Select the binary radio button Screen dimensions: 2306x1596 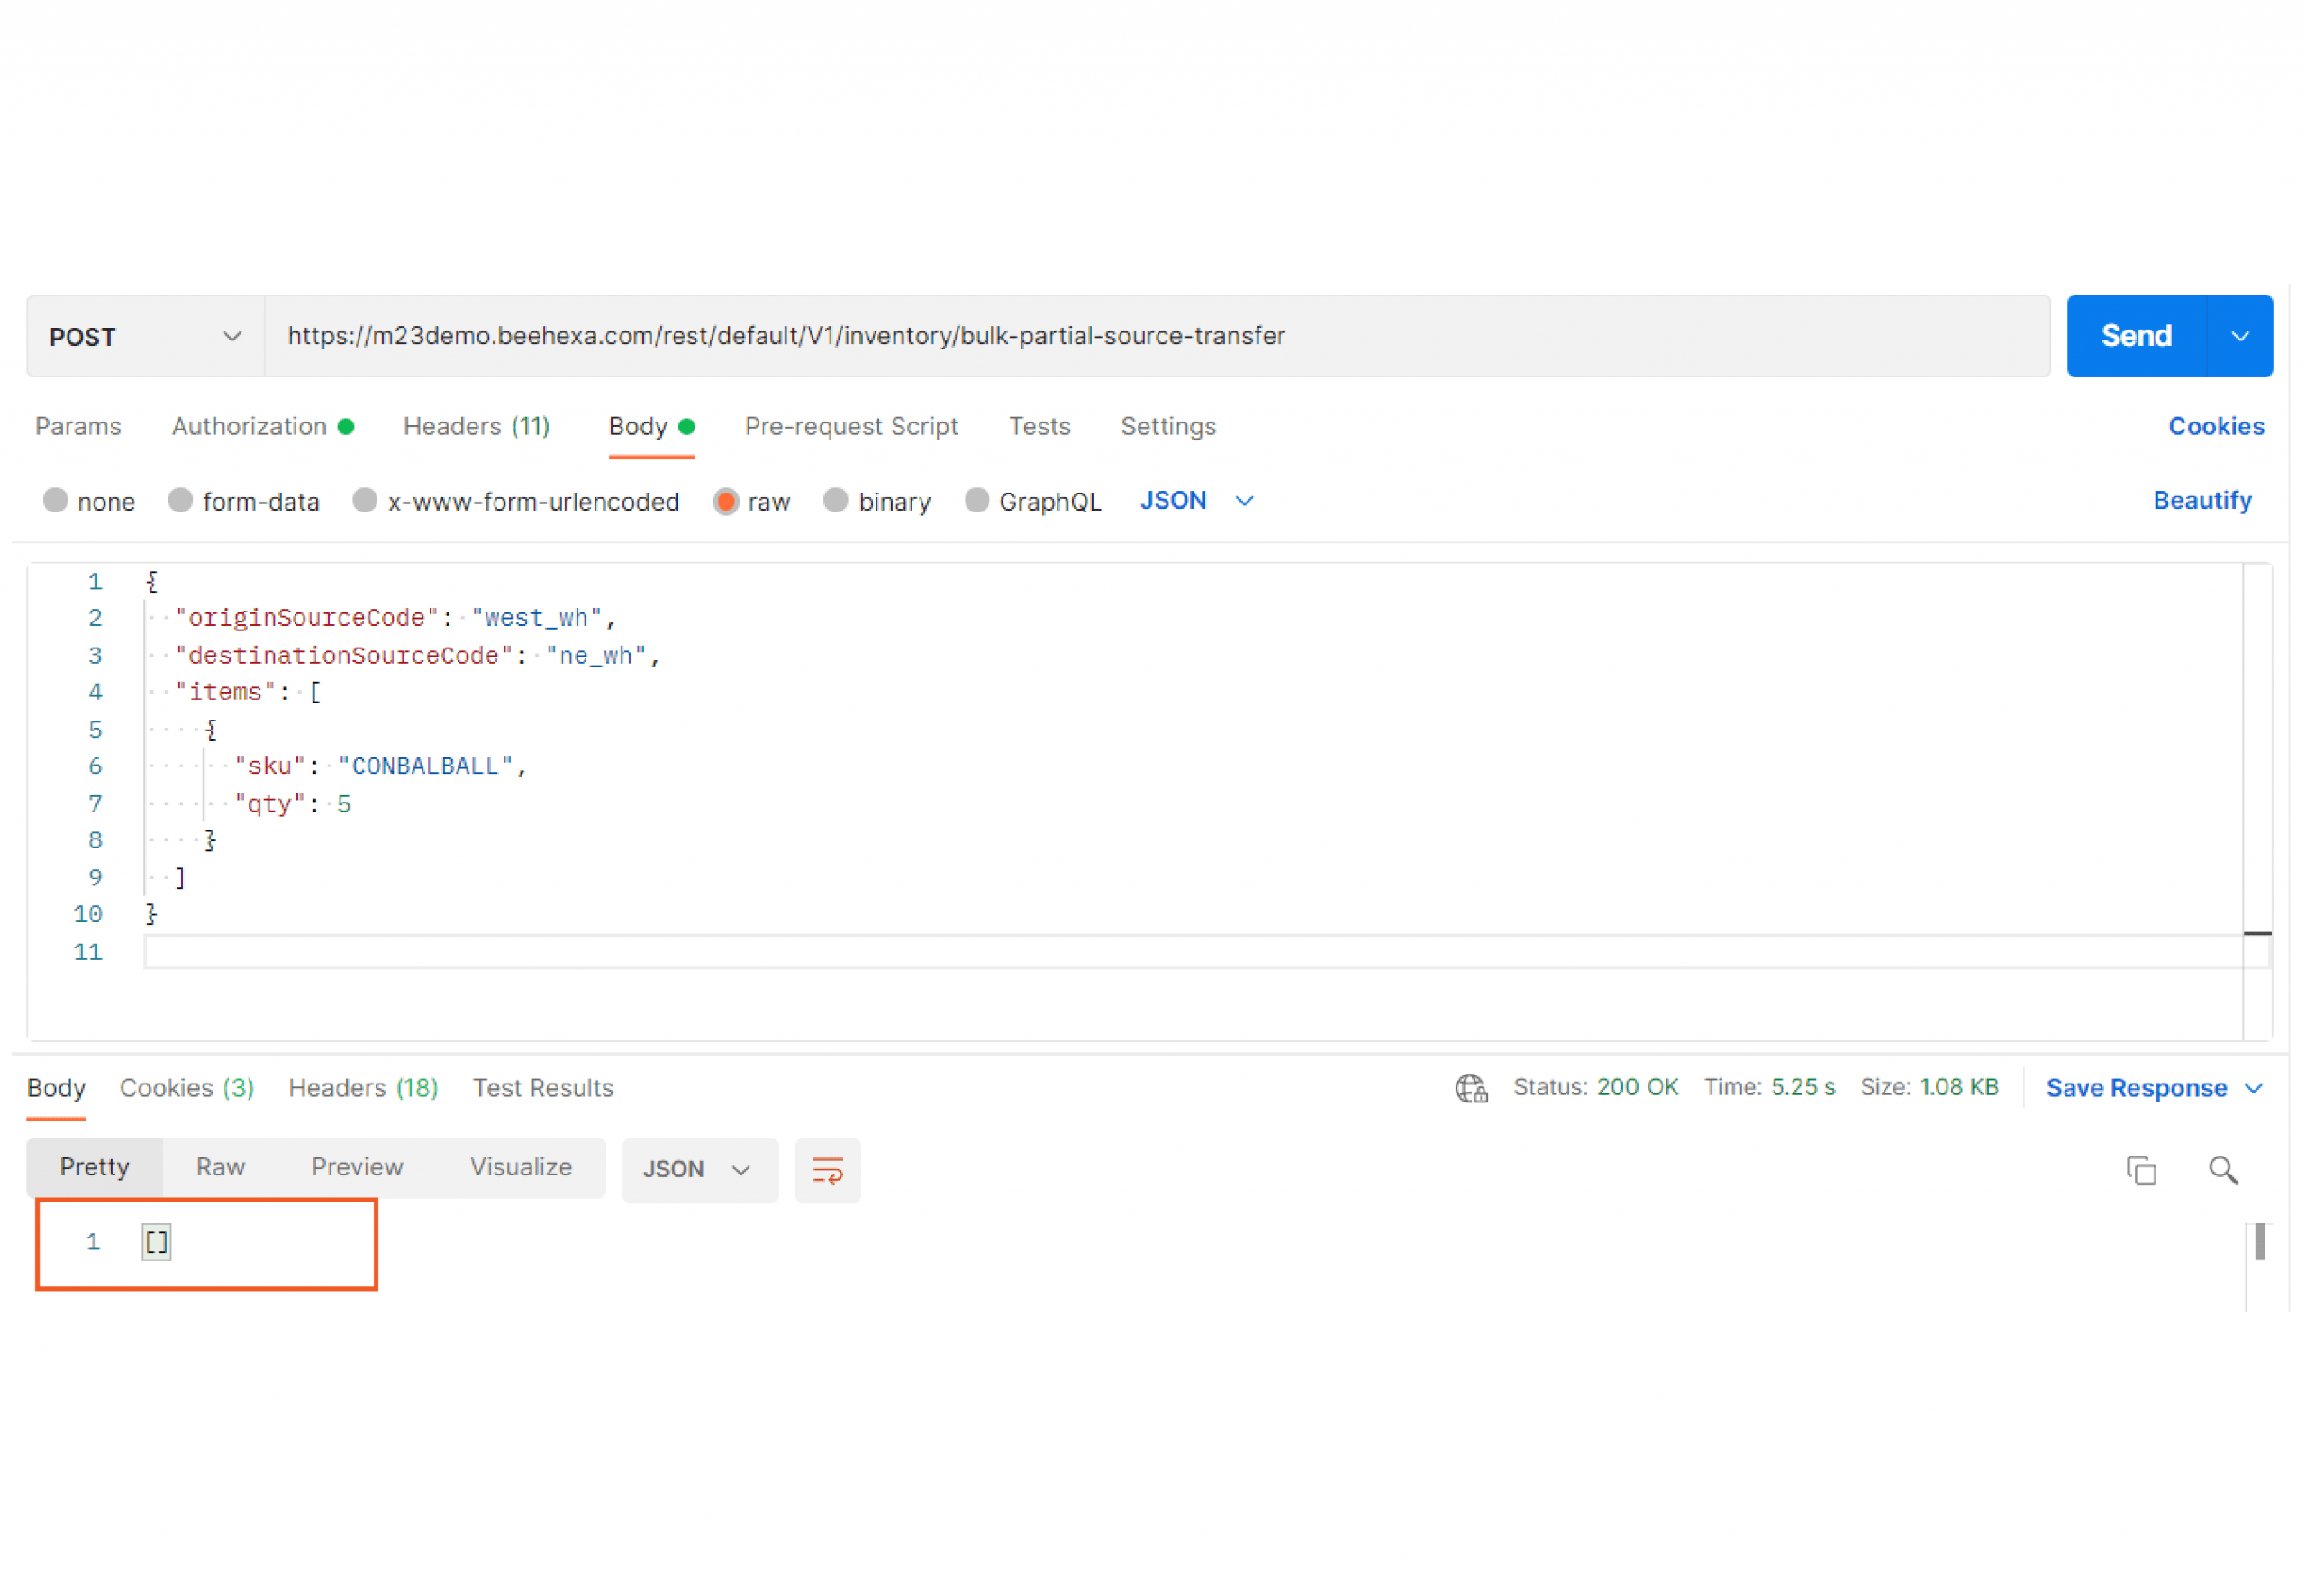[834, 501]
